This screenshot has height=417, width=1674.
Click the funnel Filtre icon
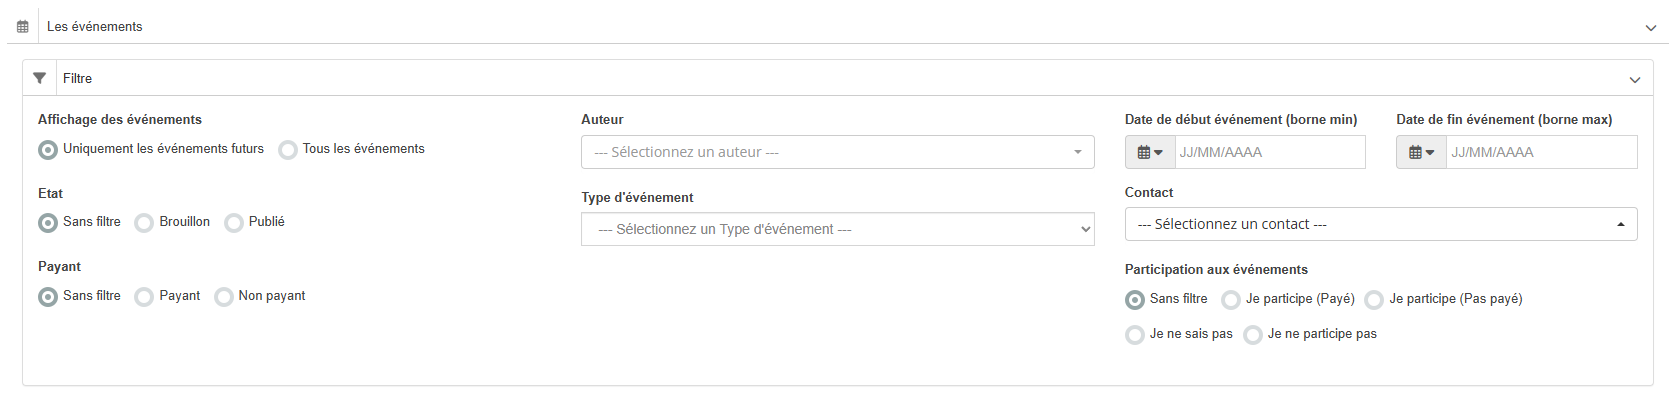coord(40,78)
